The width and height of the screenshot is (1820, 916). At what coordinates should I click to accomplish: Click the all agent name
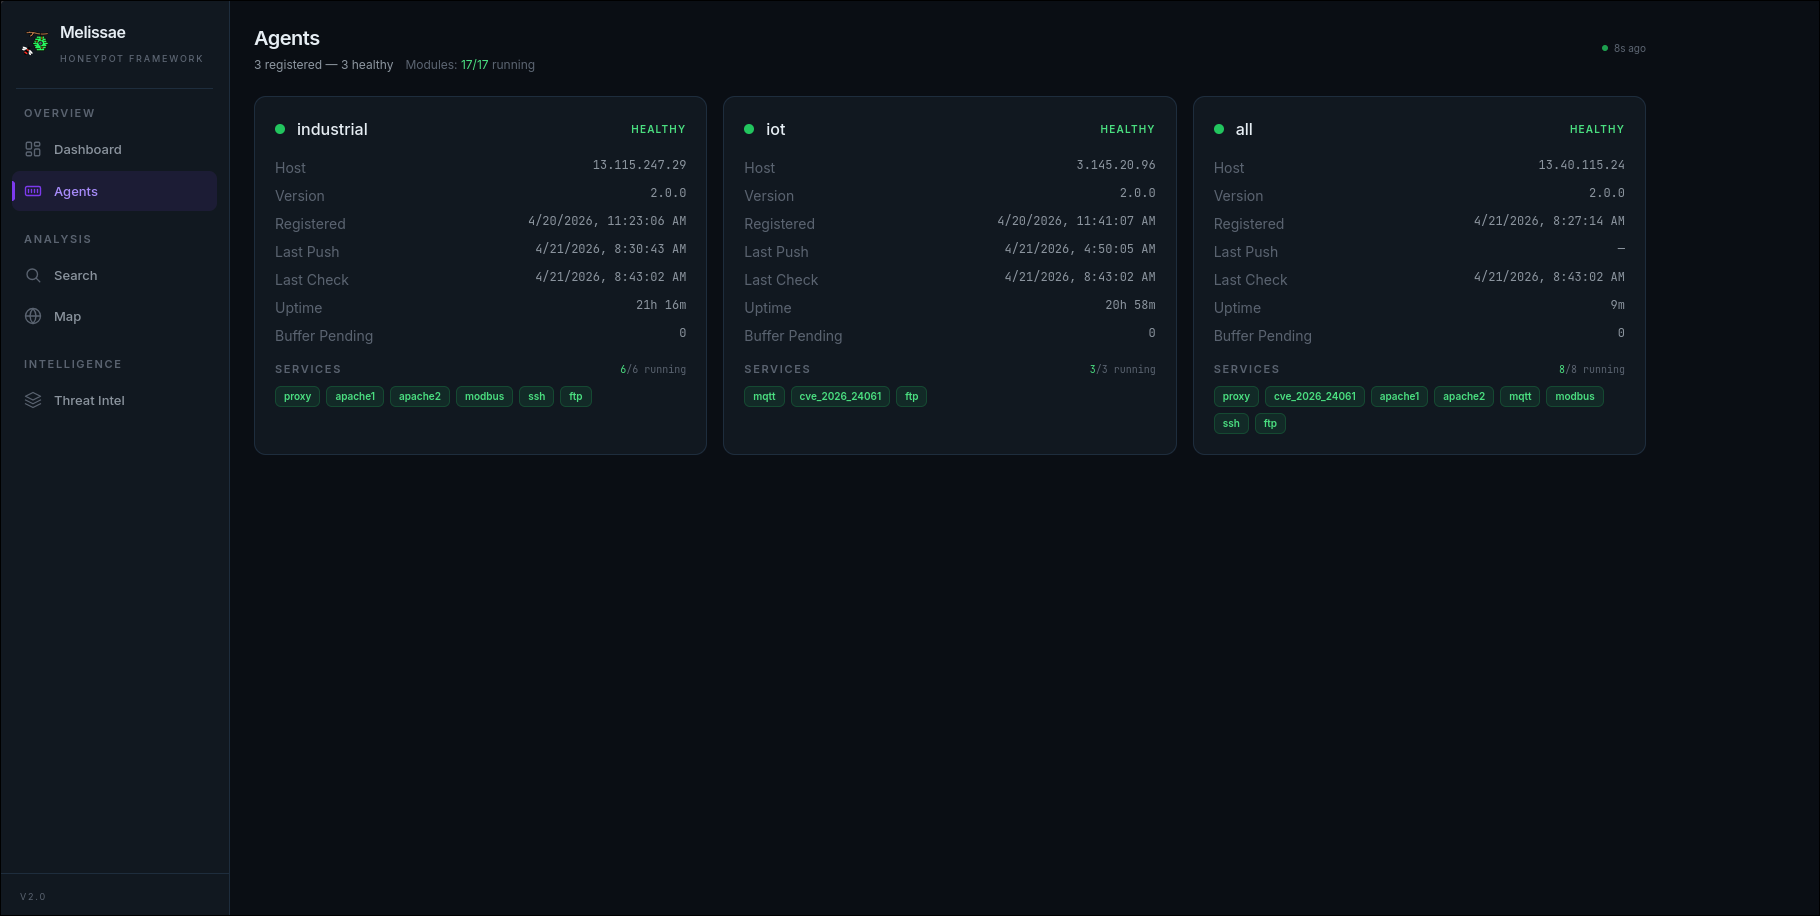pyautogui.click(x=1244, y=129)
